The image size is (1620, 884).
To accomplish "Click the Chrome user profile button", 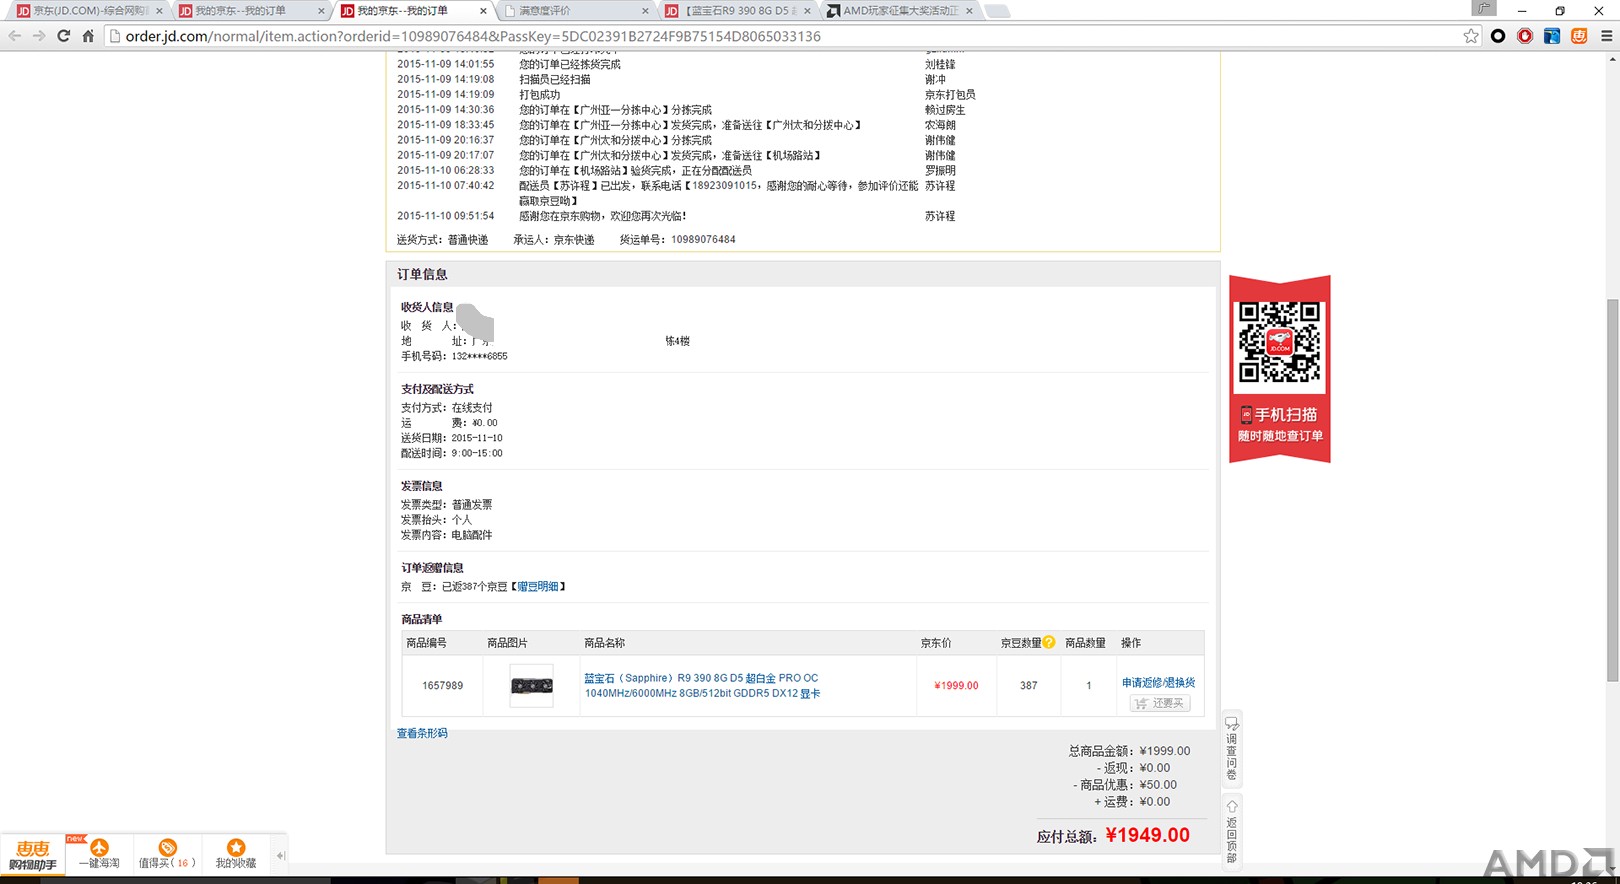I will (x=1484, y=8).
